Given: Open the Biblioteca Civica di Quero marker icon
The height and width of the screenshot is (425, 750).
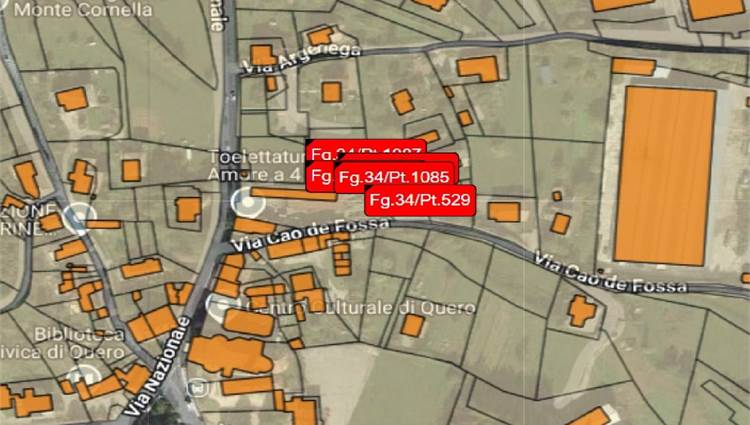Looking at the screenshot, I should pyautogui.click(x=85, y=375).
